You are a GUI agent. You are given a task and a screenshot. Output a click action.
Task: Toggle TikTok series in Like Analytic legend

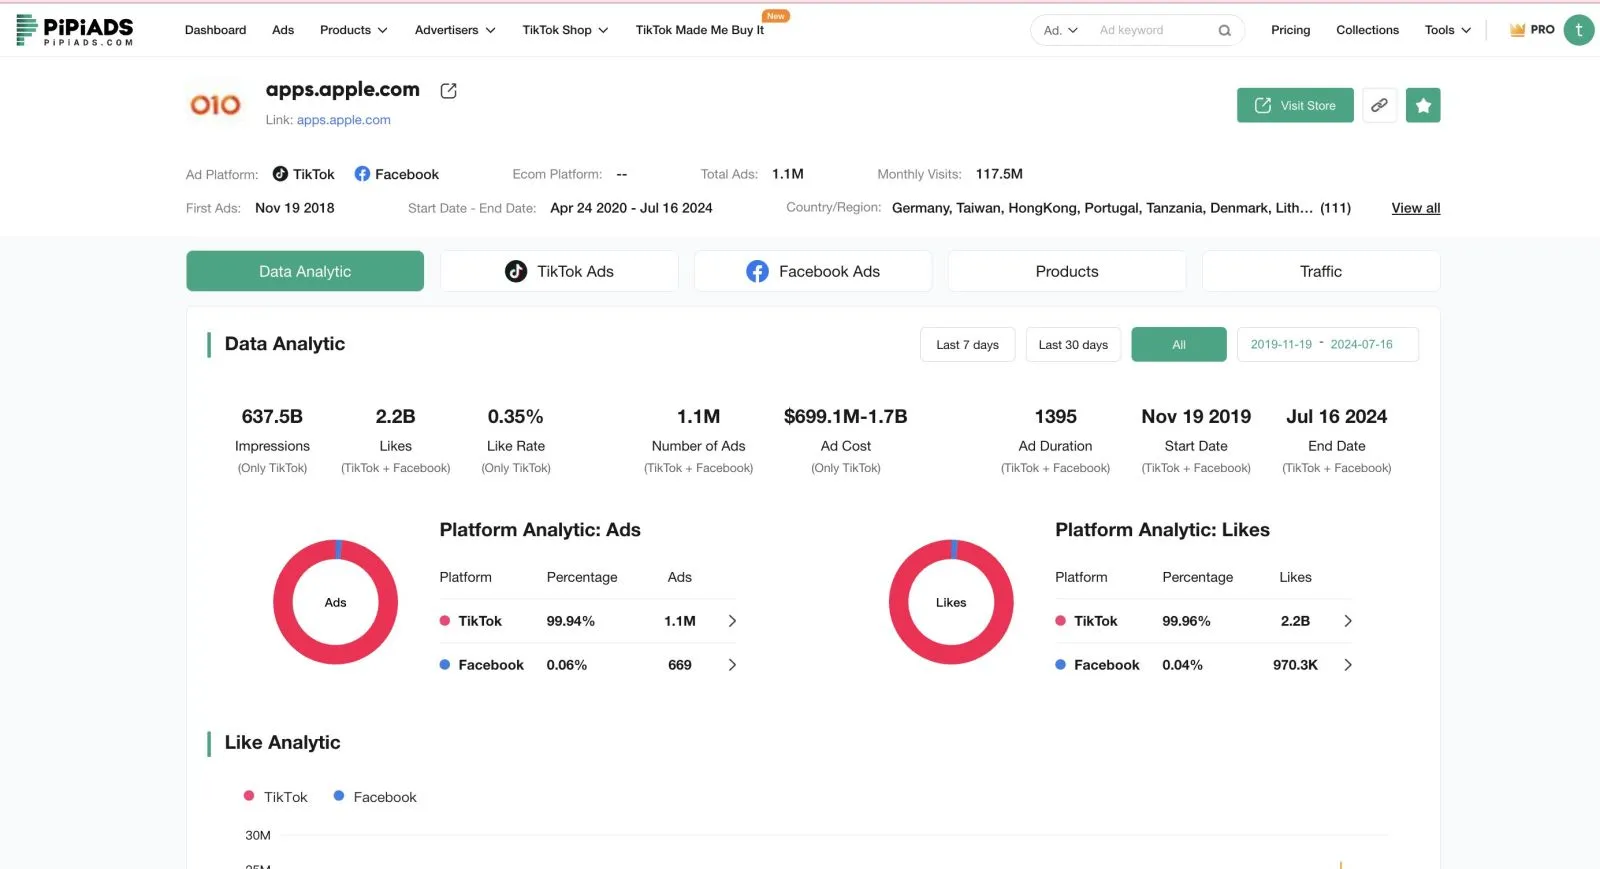(x=276, y=797)
